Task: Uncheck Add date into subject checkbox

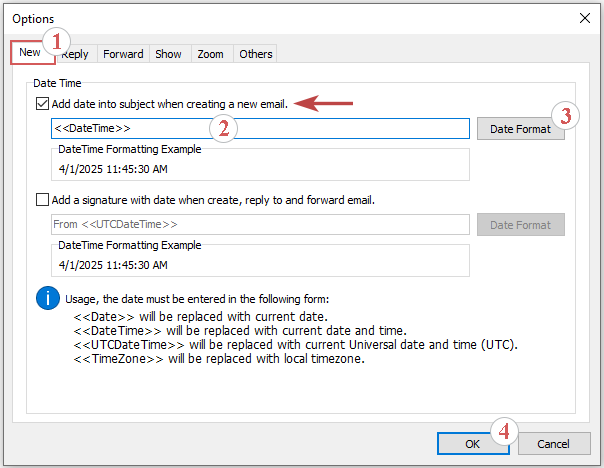Action: point(42,104)
